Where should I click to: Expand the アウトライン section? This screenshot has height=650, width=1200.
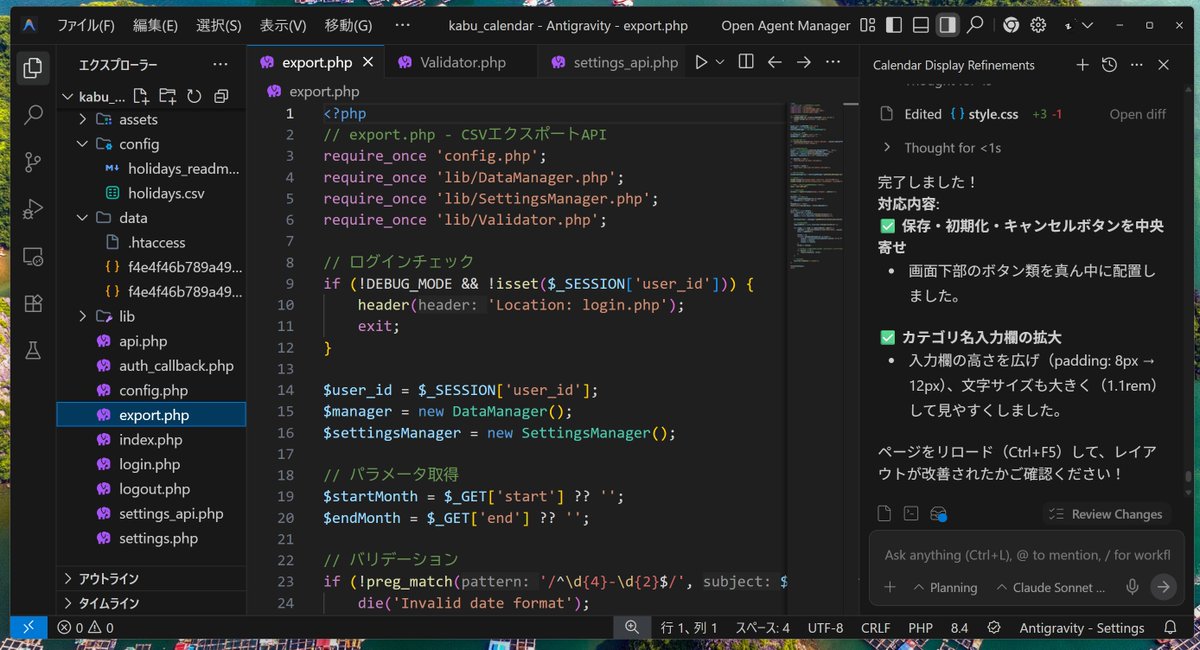152,578
